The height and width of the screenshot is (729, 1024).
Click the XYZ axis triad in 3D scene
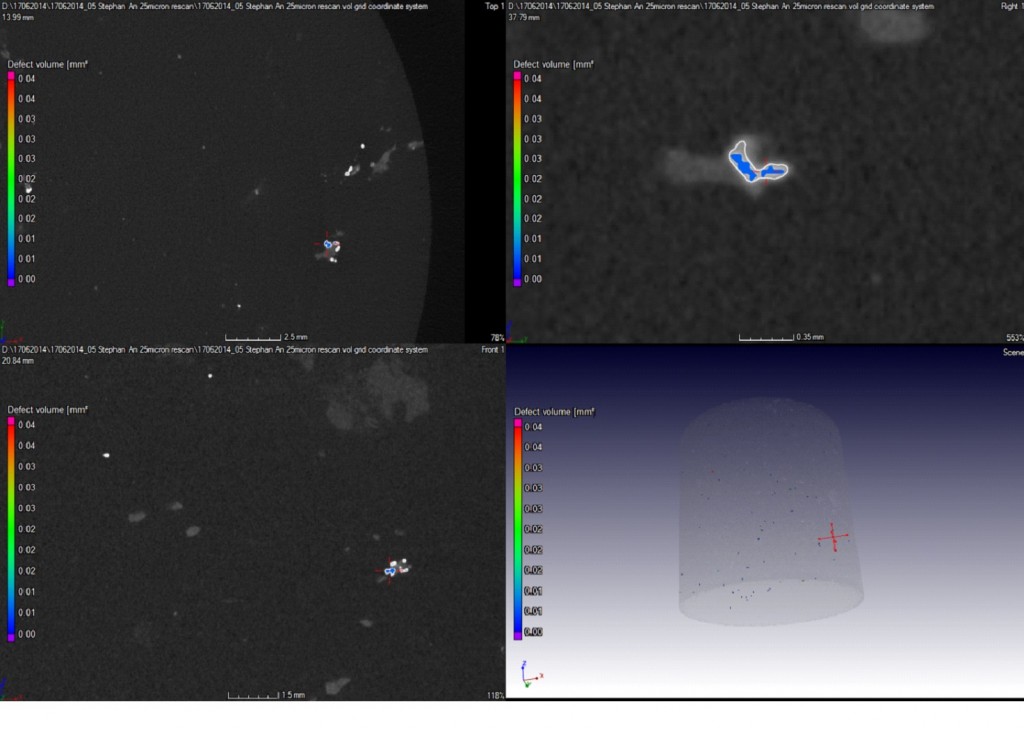click(x=532, y=674)
